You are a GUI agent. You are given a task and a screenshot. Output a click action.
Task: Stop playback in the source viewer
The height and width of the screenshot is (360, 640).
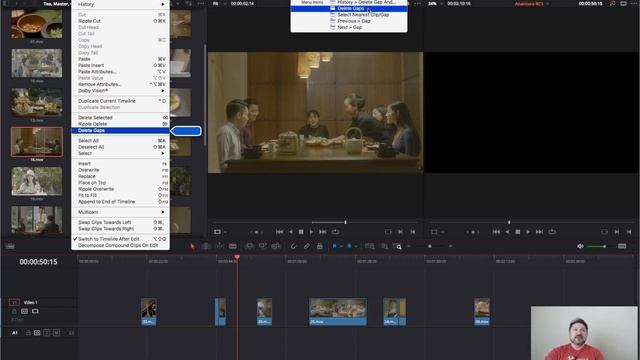pyautogui.click(x=301, y=232)
